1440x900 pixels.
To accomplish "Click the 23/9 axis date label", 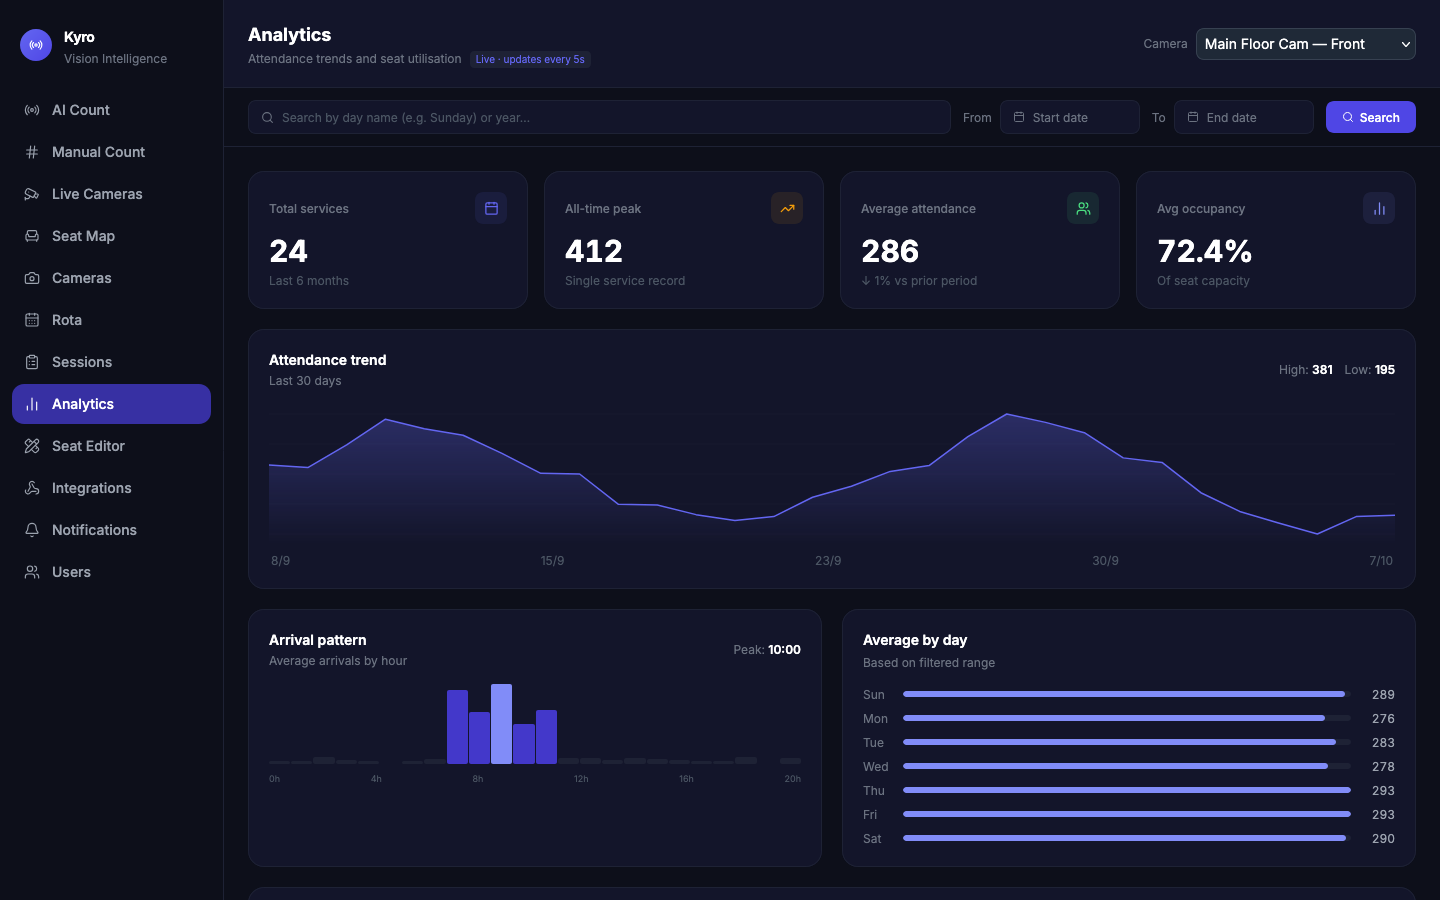I will pyautogui.click(x=828, y=561).
